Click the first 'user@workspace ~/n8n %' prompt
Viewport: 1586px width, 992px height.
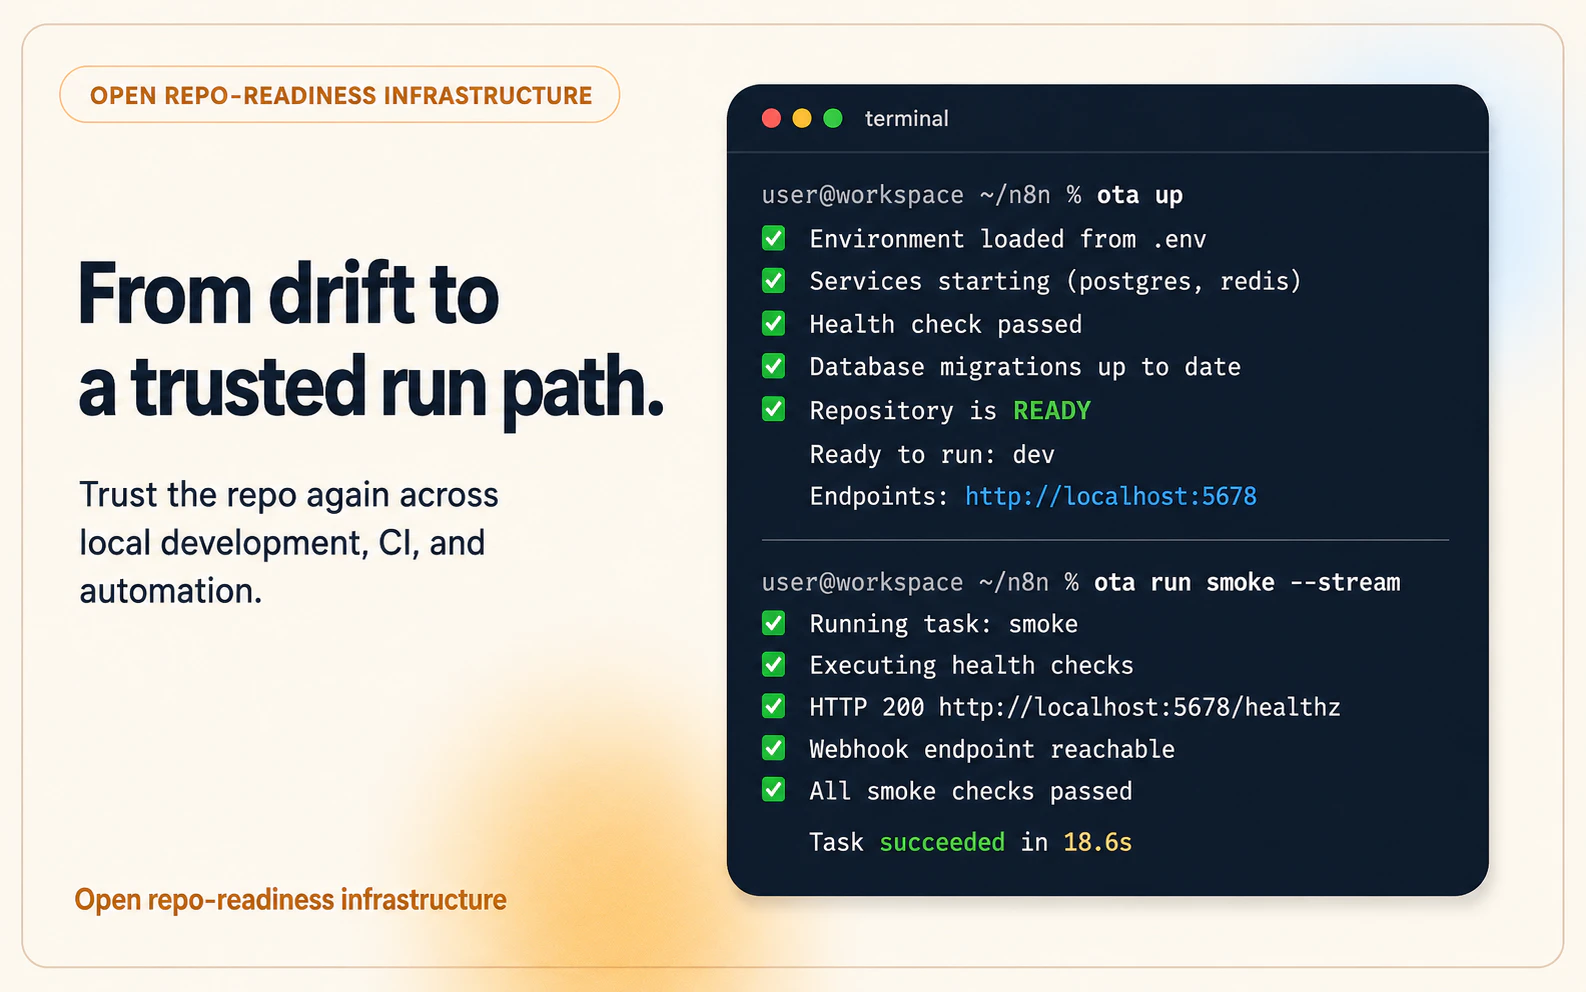(921, 195)
